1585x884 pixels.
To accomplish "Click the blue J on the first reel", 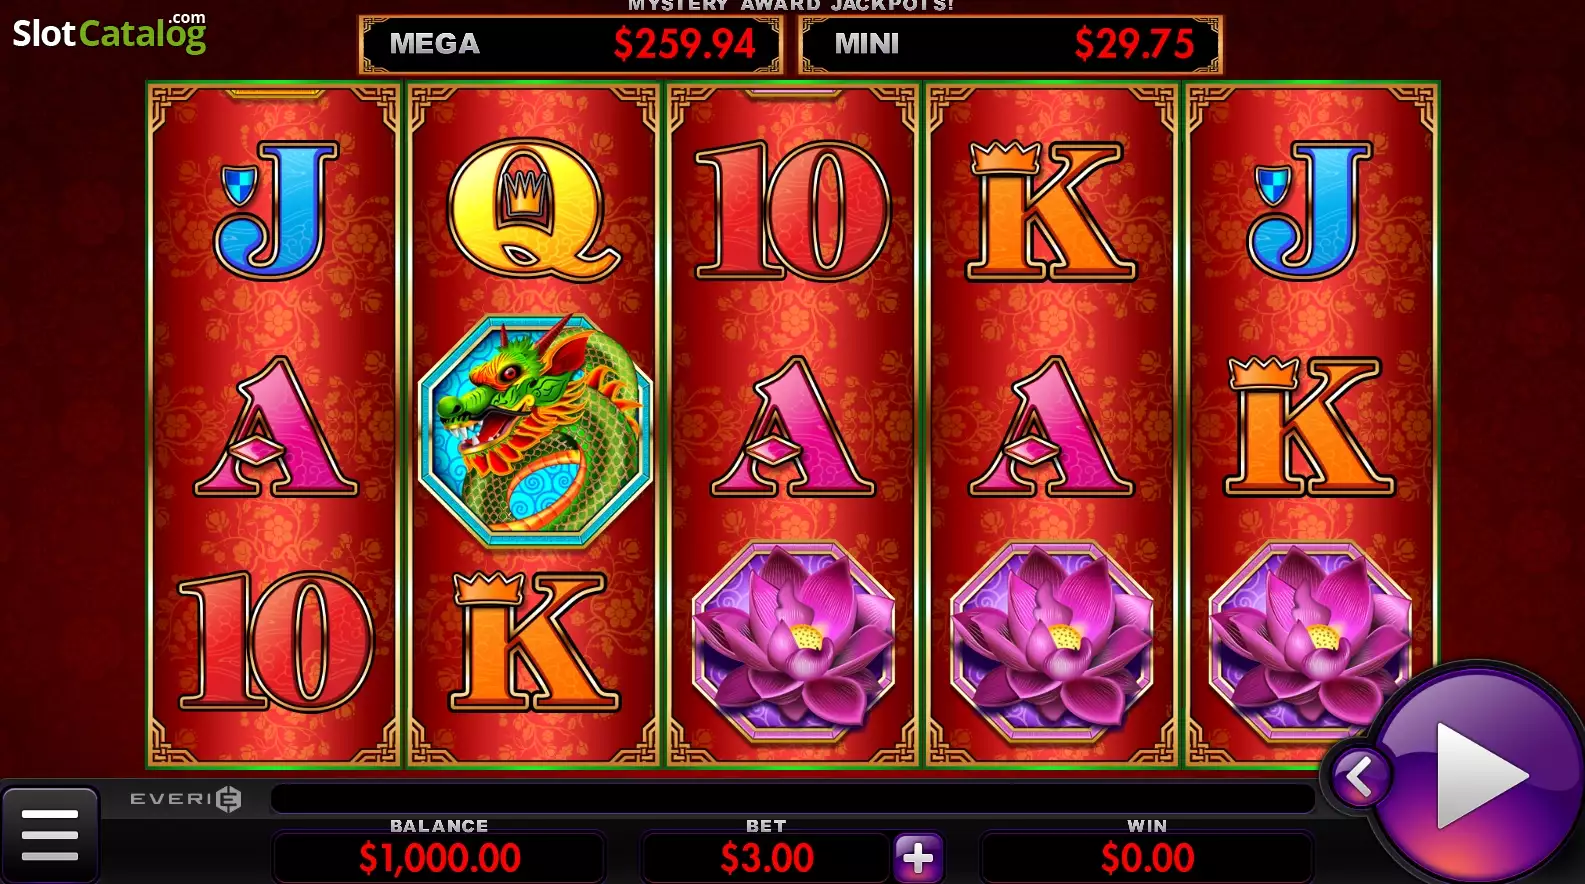I will [276, 209].
